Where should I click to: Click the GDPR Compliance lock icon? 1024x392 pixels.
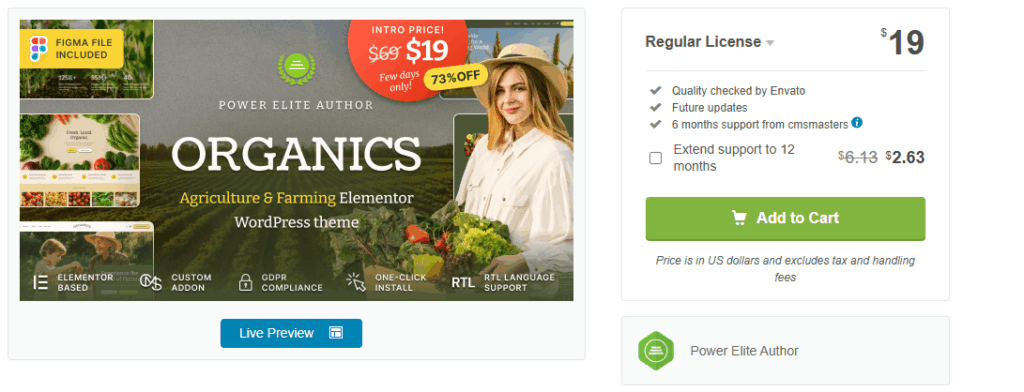(x=246, y=282)
